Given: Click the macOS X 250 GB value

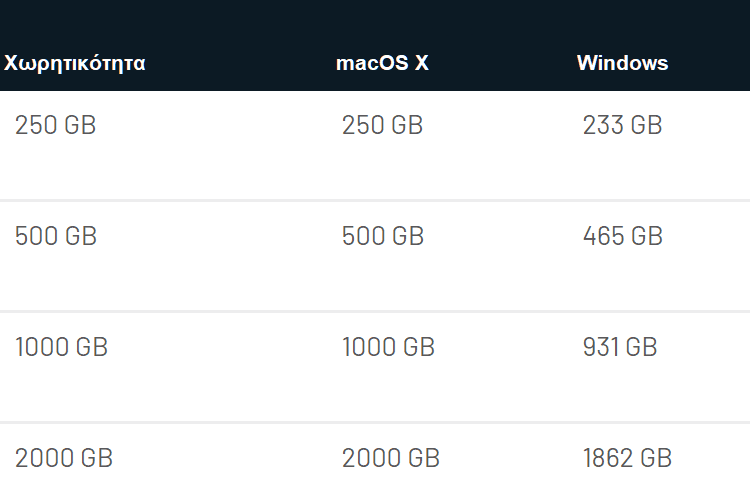Looking at the screenshot, I should click(382, 125).
